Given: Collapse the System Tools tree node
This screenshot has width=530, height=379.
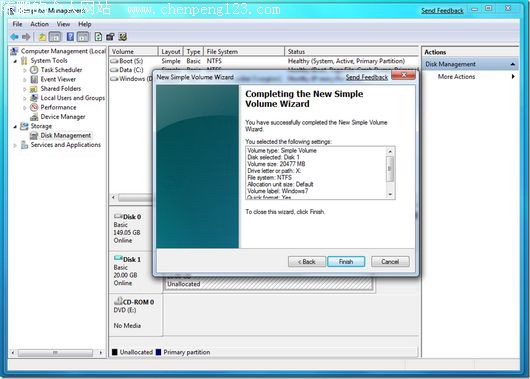Looking at the screenshot, I should (x=15, y=61).
